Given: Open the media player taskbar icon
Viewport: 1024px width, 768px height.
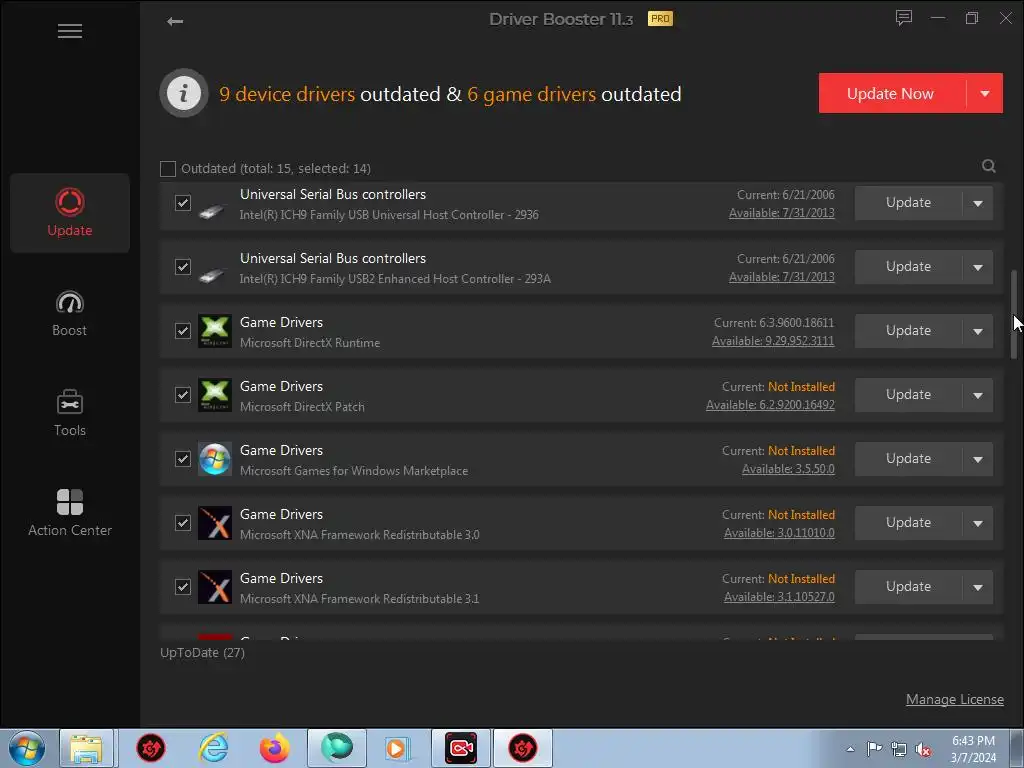Looking at the screenshot, I should click(x=396, y=748).
